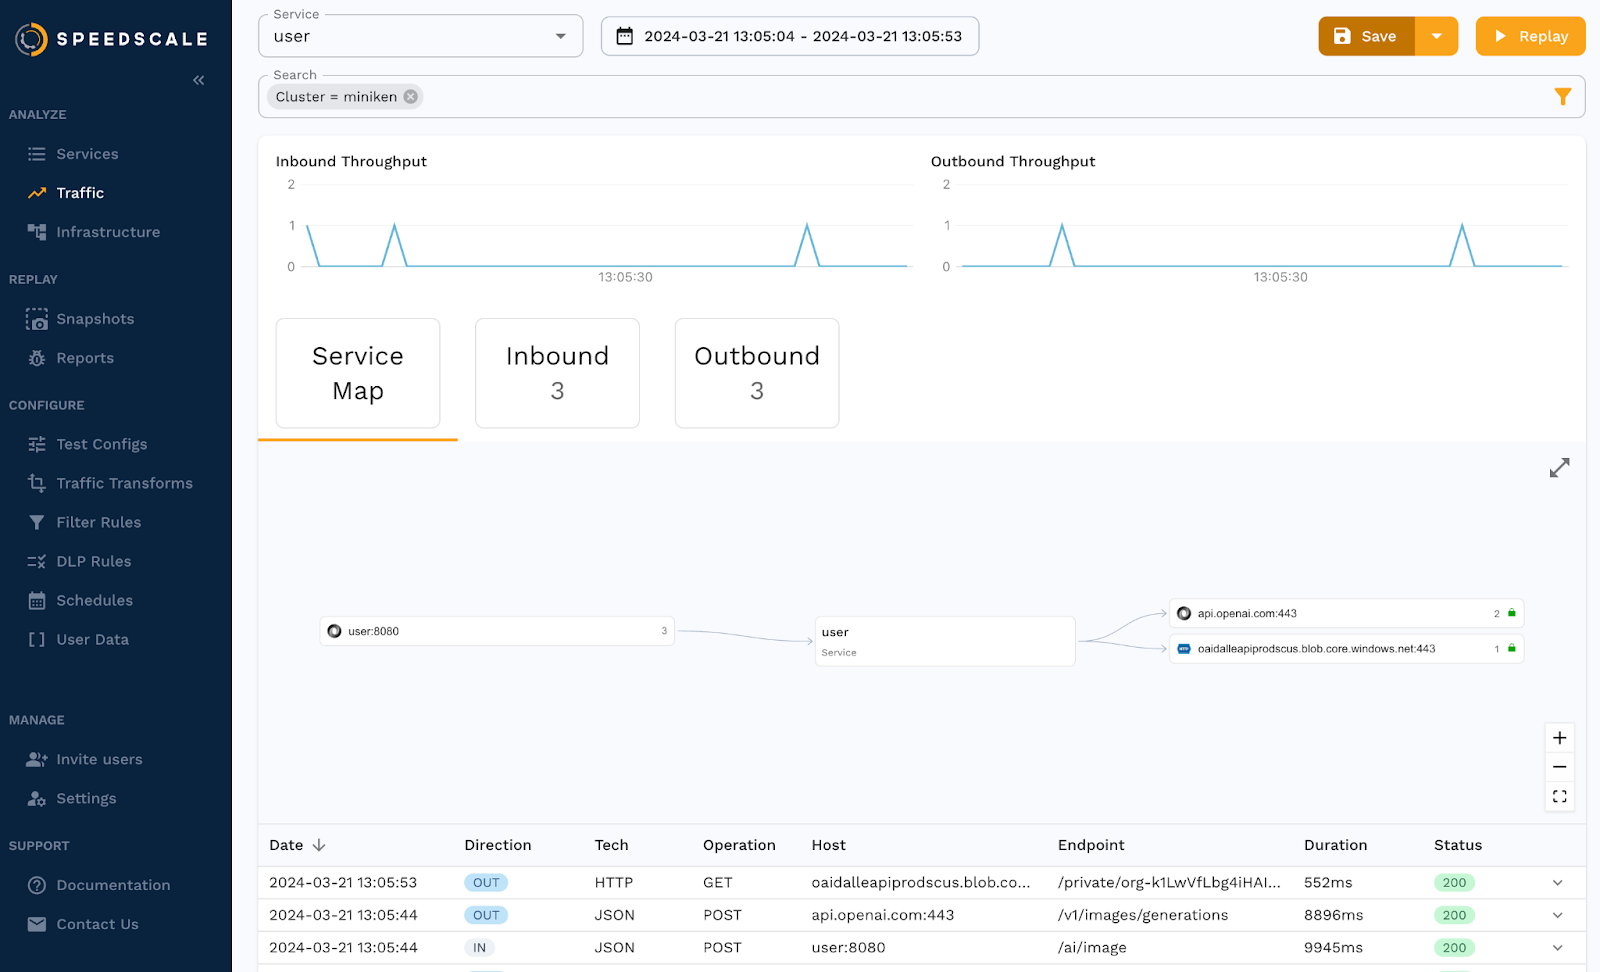Click the Replay button

point(1531,36)
